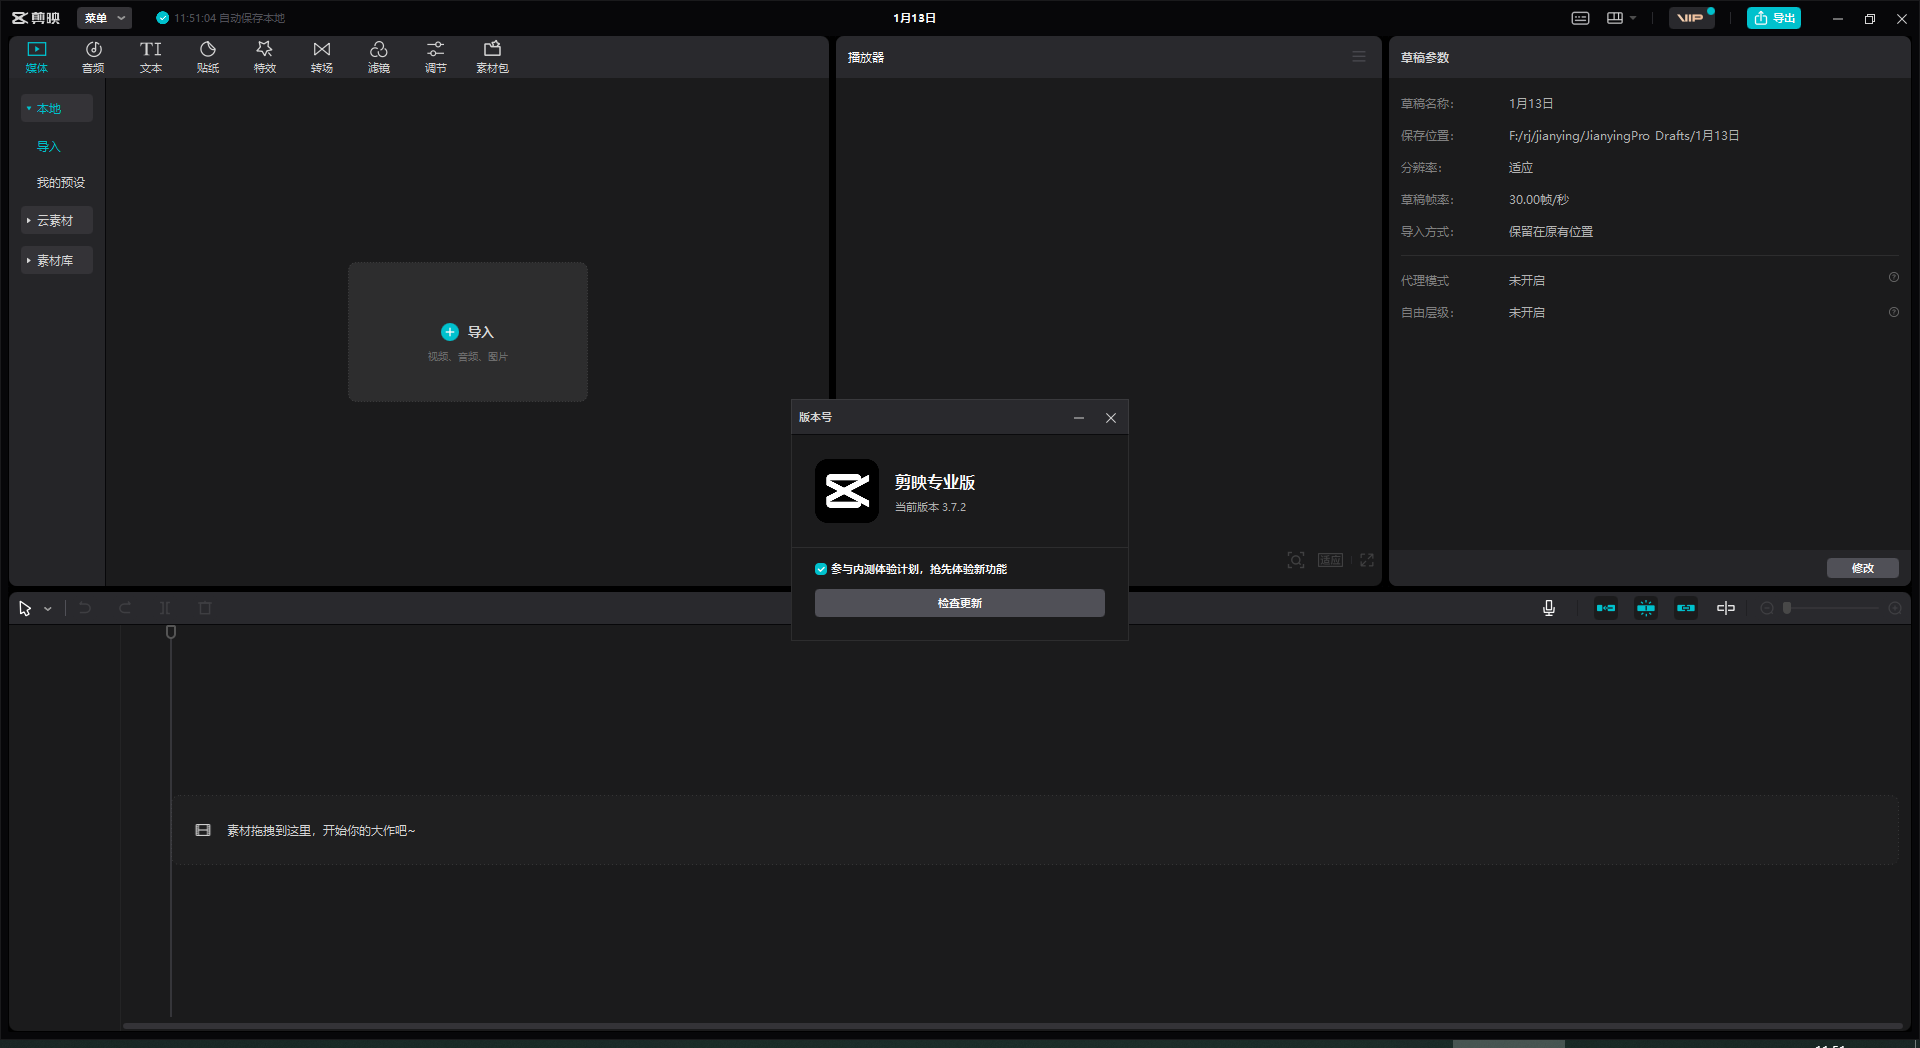The image size is (1920, 1048).
Task: Click the split clip tool icon
Action: 165,608
